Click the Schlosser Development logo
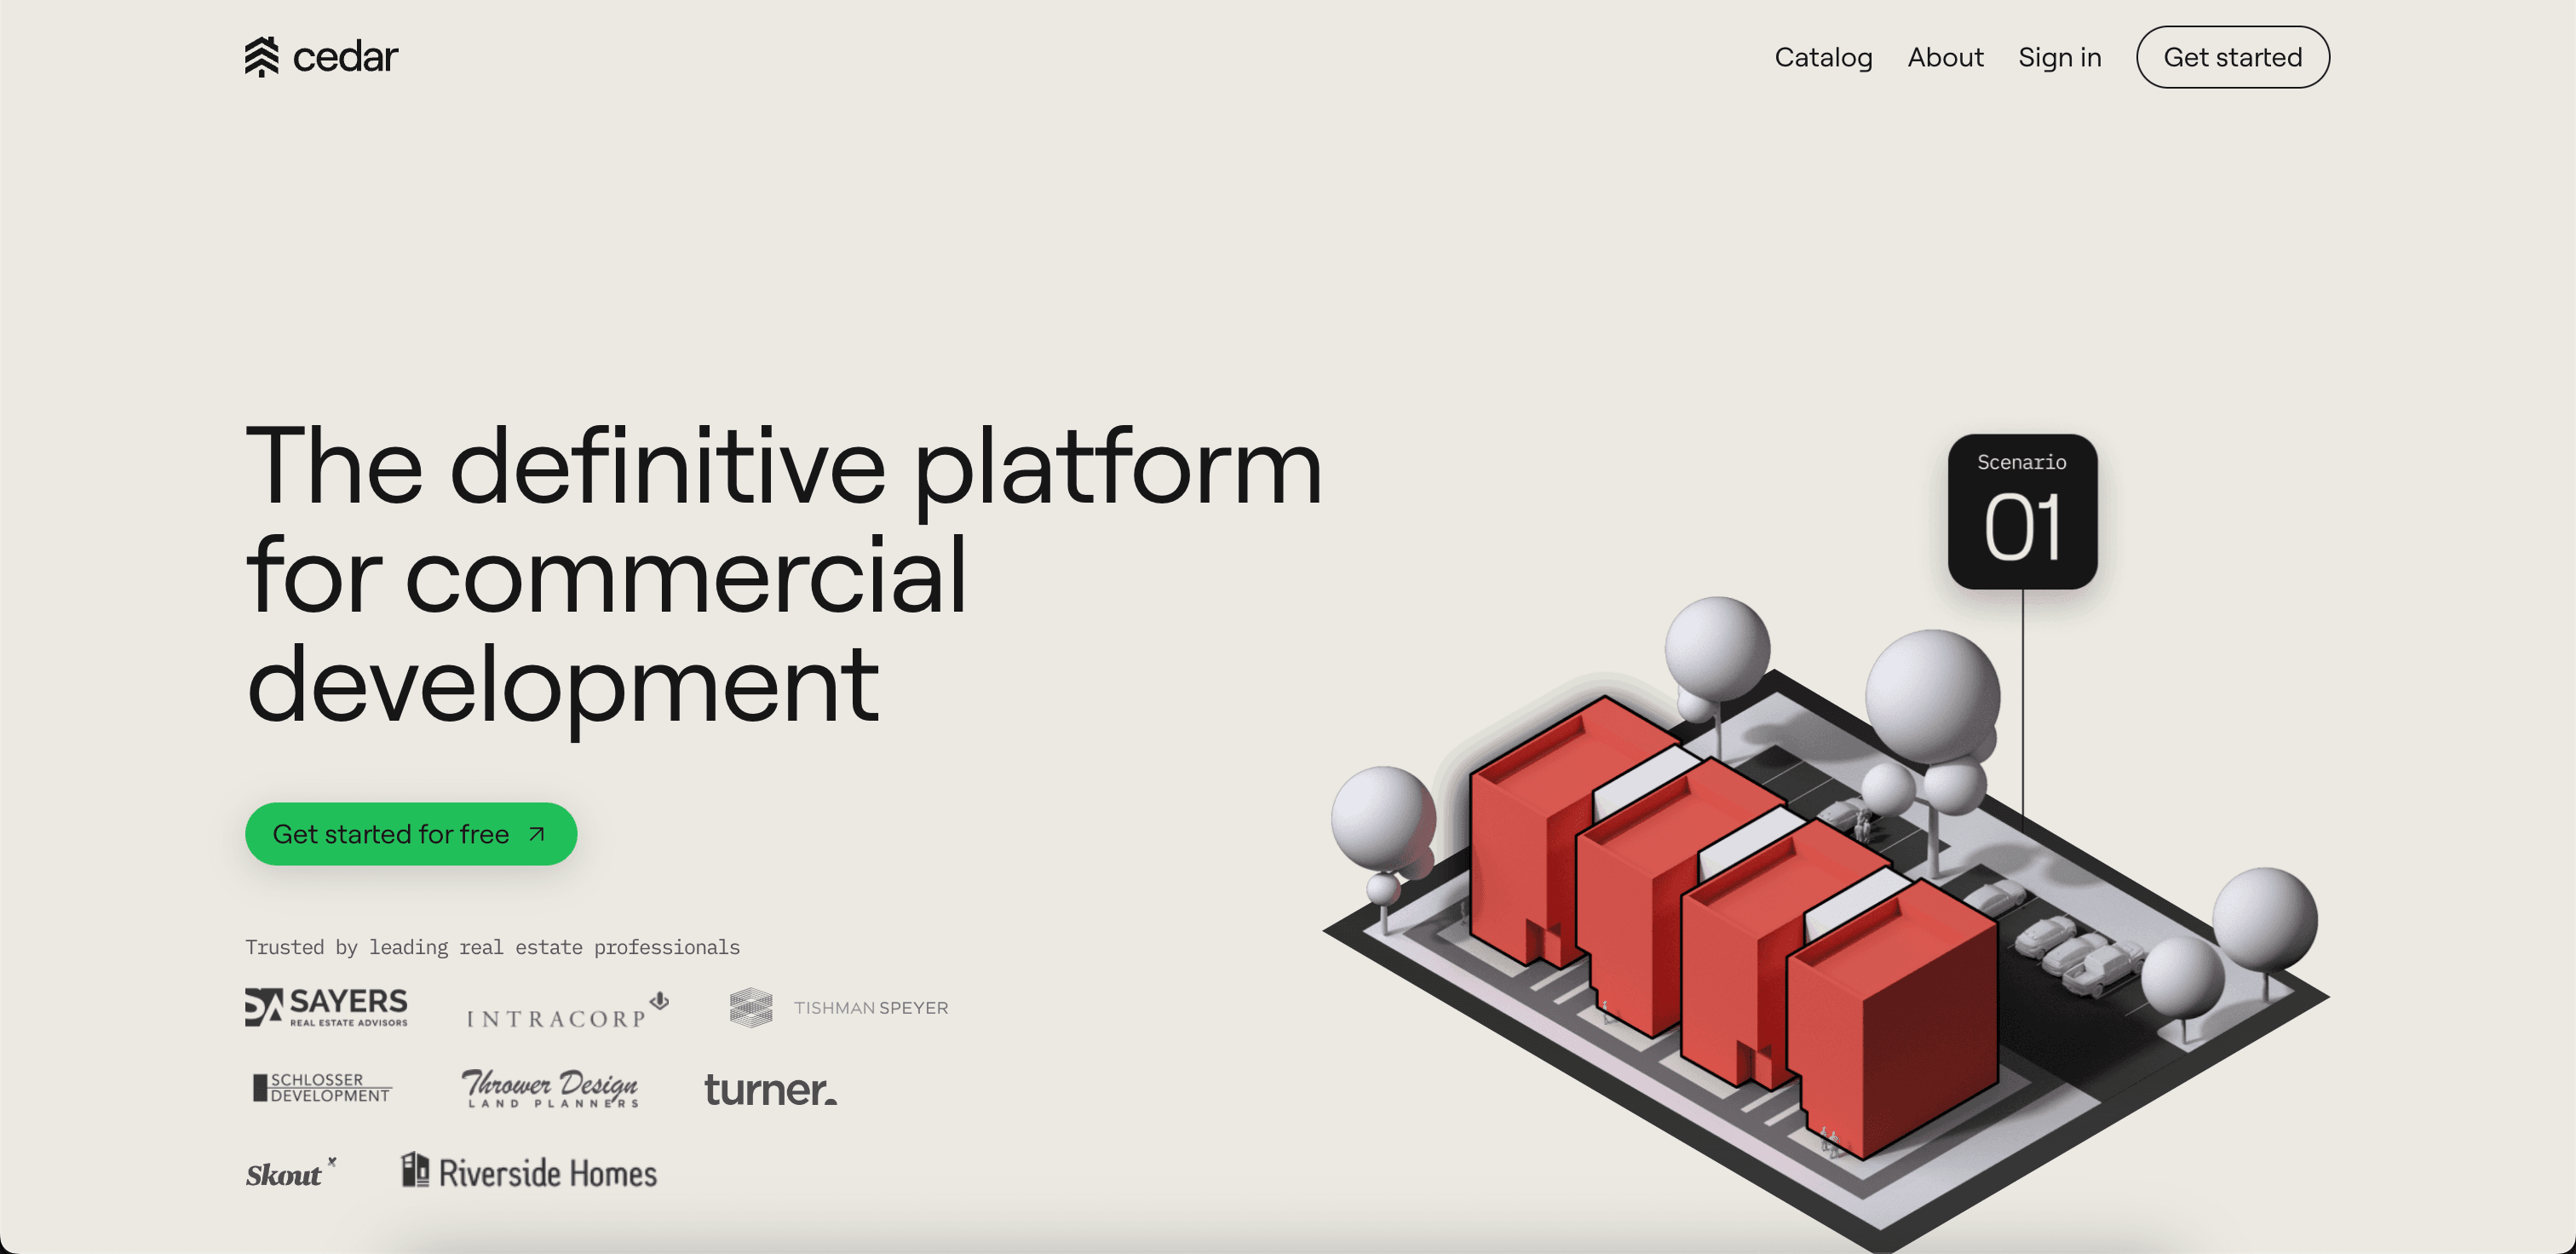 click(322, 1087)
